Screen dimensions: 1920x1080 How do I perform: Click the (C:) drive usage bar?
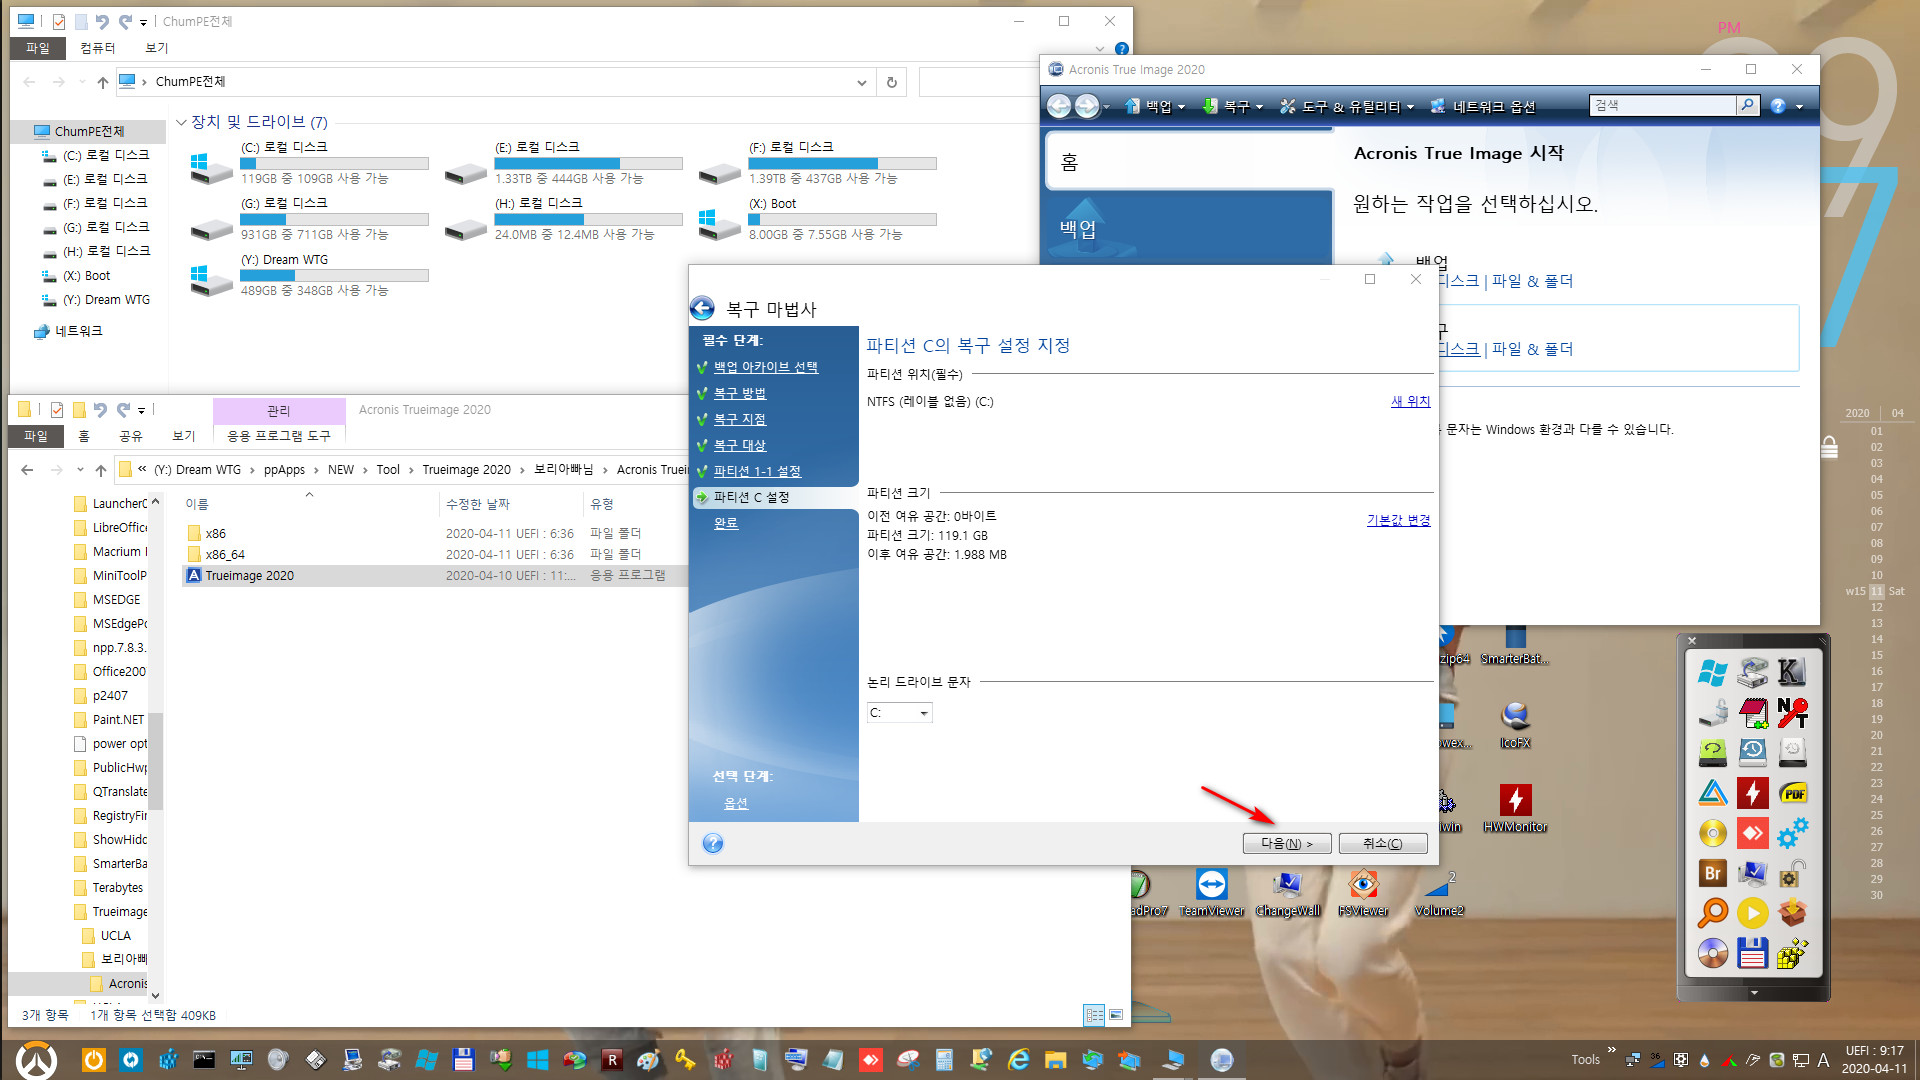(x=334, y=163)
